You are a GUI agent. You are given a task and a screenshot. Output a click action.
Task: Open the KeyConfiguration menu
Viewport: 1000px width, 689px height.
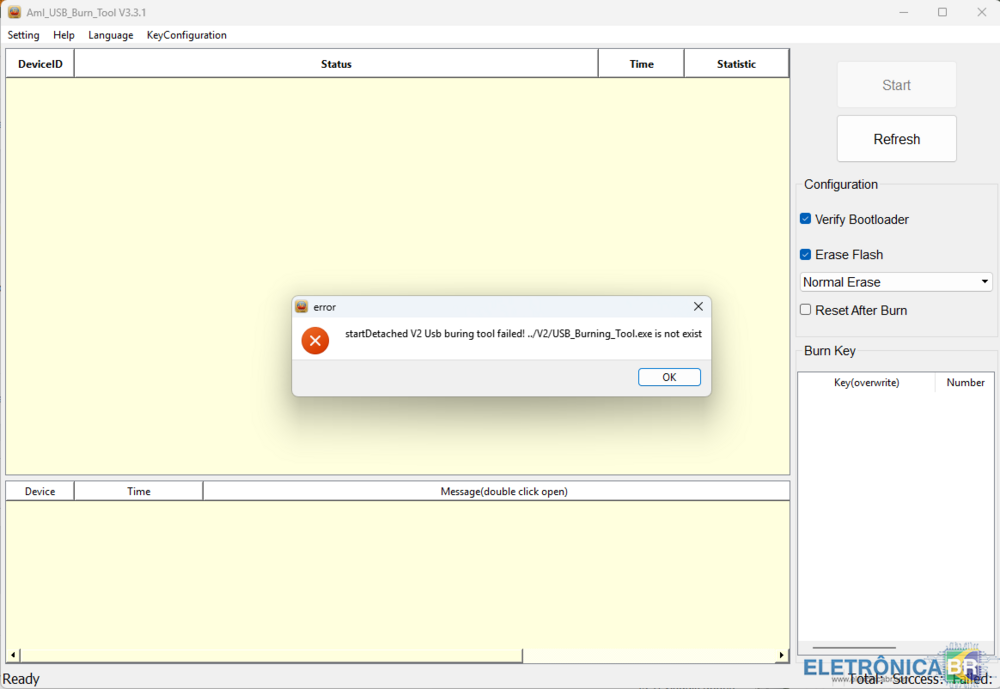click(x=186, y=35)
